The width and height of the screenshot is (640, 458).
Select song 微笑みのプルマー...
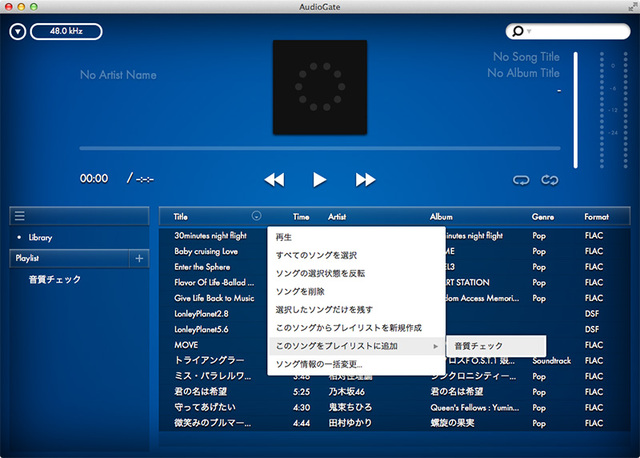[x=212, y=423]
